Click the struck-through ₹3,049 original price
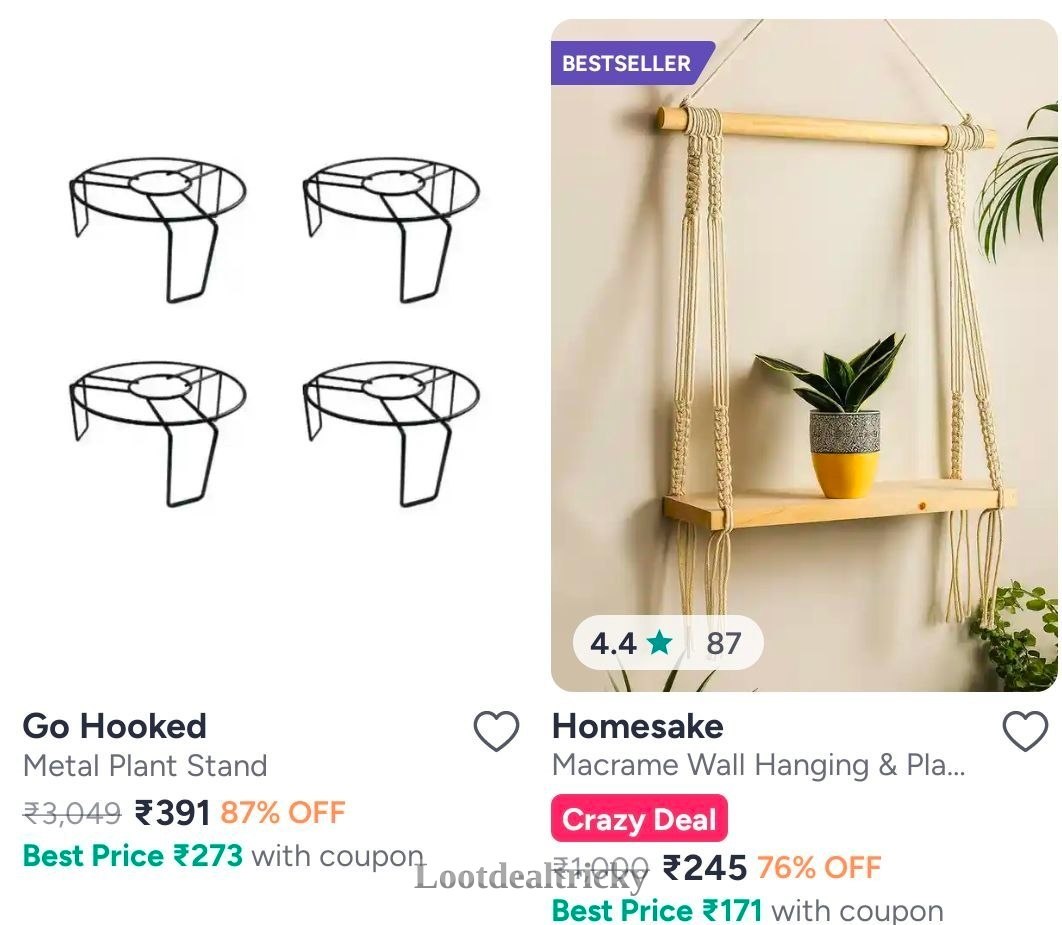Image resolution: width=1062 pixels, height=925 pixels. click(x=72, y=813)
